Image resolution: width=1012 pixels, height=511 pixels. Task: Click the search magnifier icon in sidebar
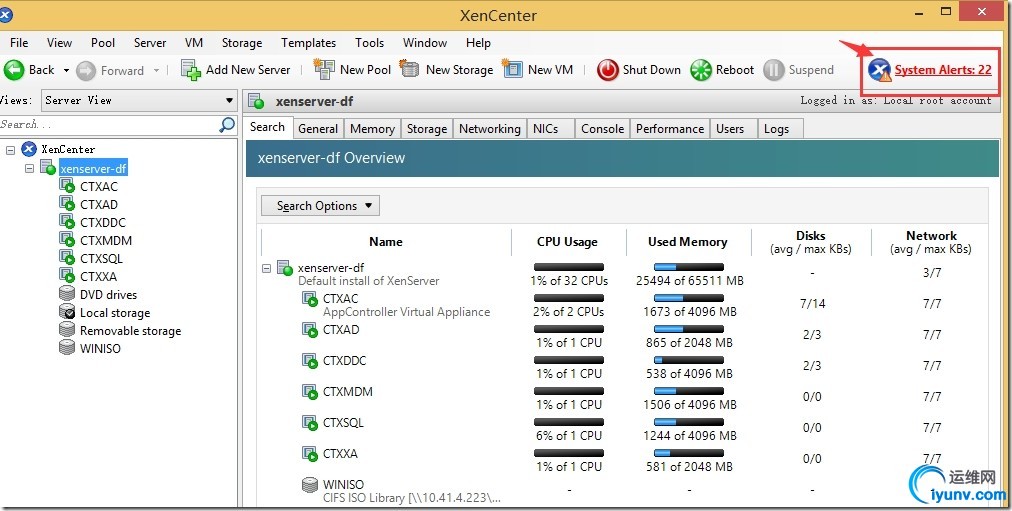point(227,125)
